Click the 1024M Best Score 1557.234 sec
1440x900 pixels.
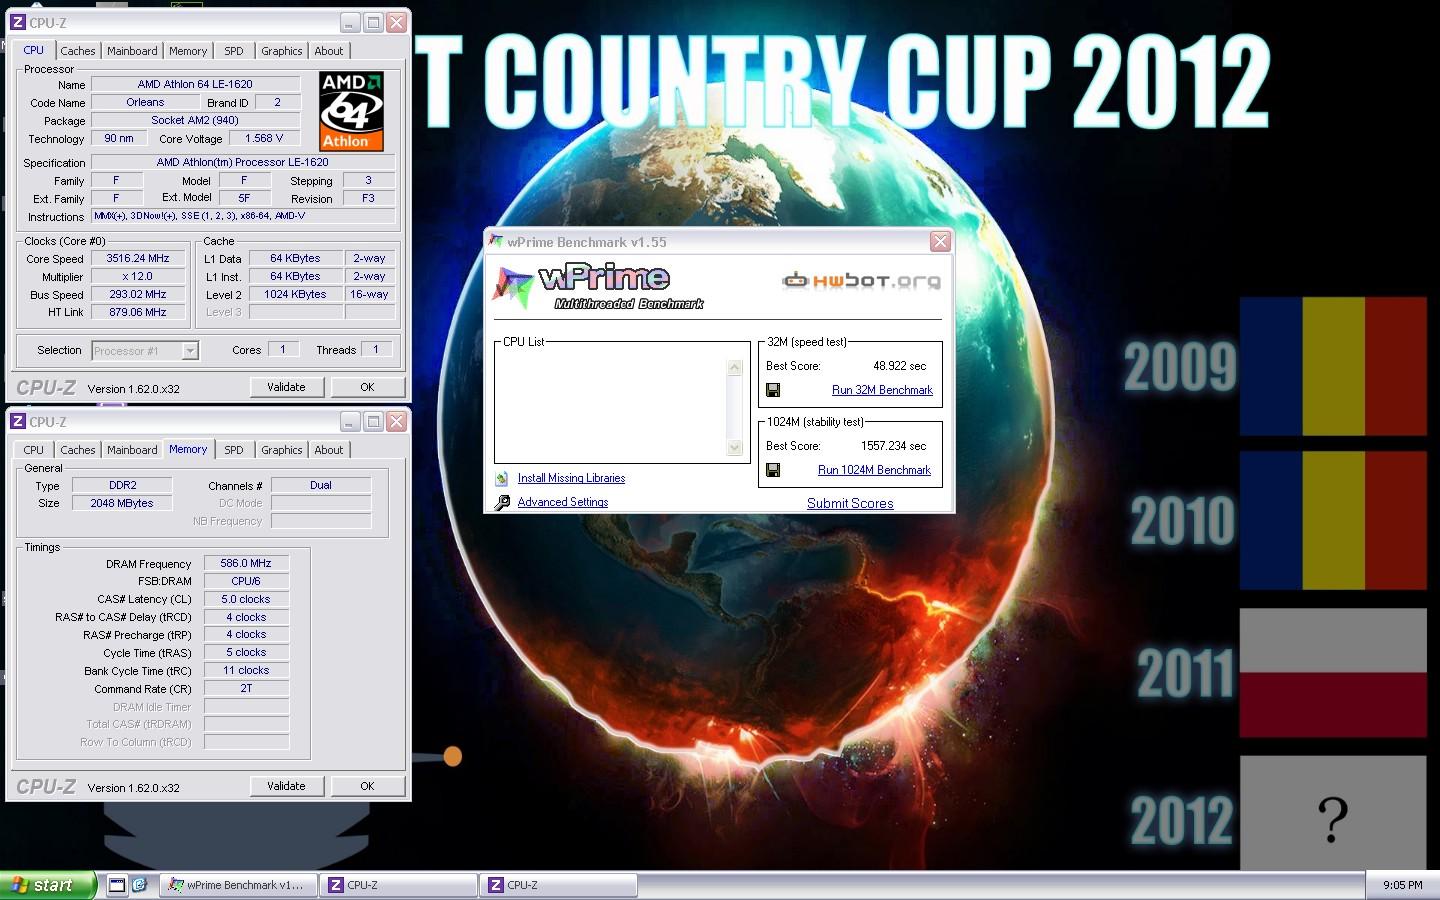[x=893, y=446]
